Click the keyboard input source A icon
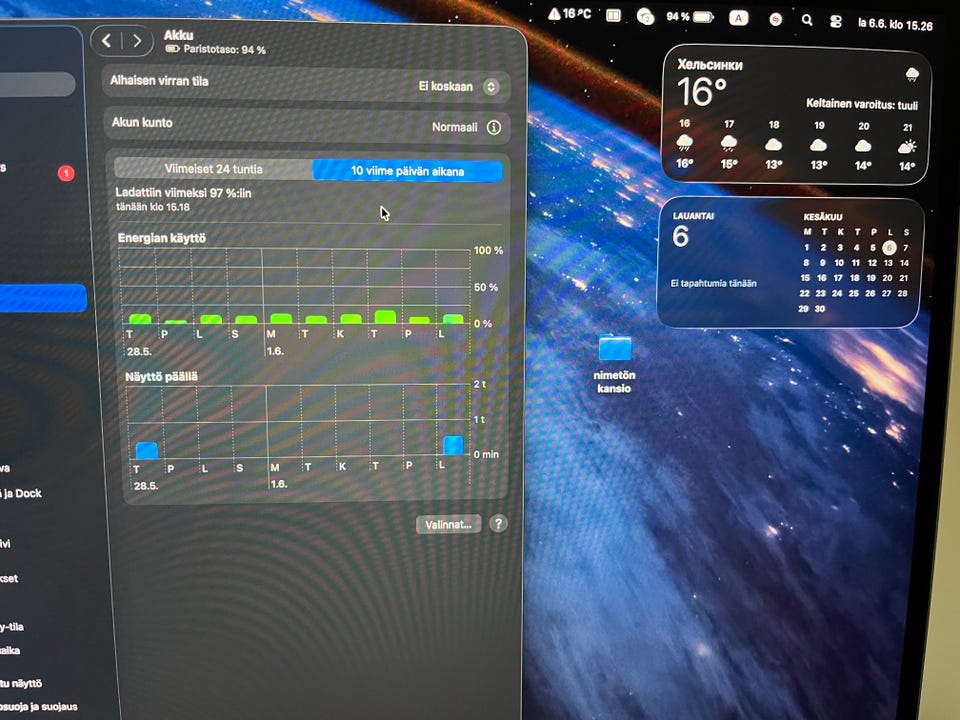The image size is (960, 720). click(738, 18)
